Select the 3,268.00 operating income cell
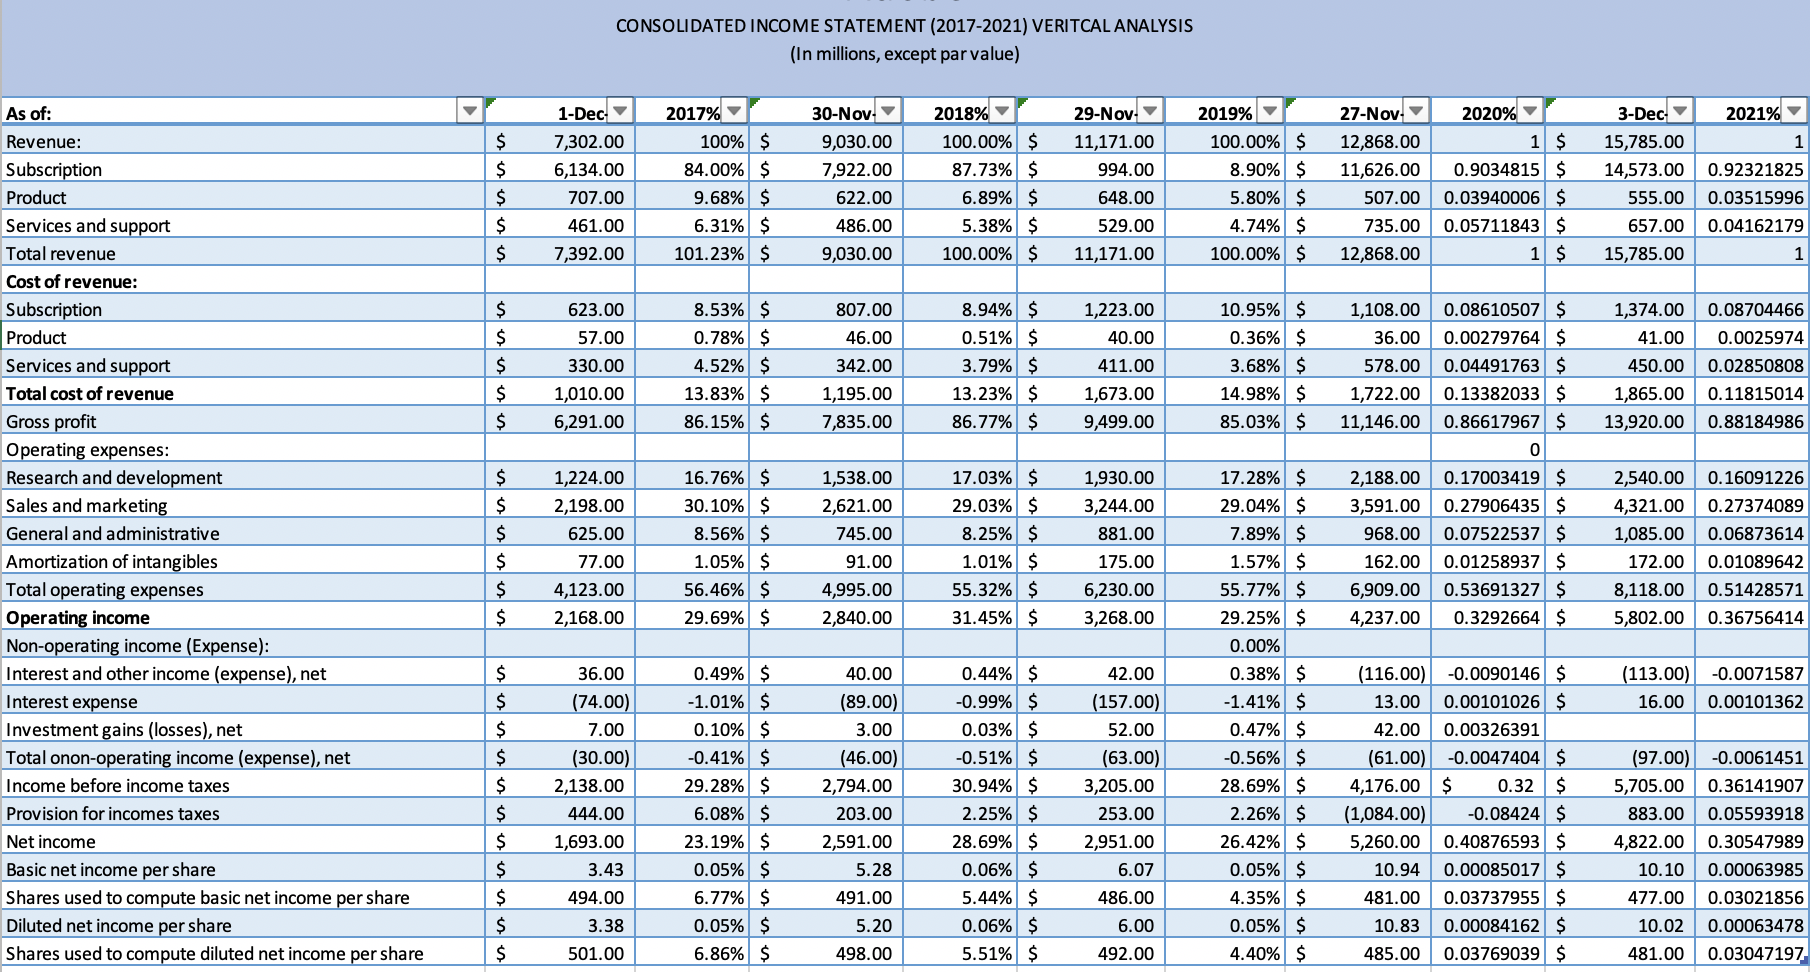 (x=1092, y=618)
